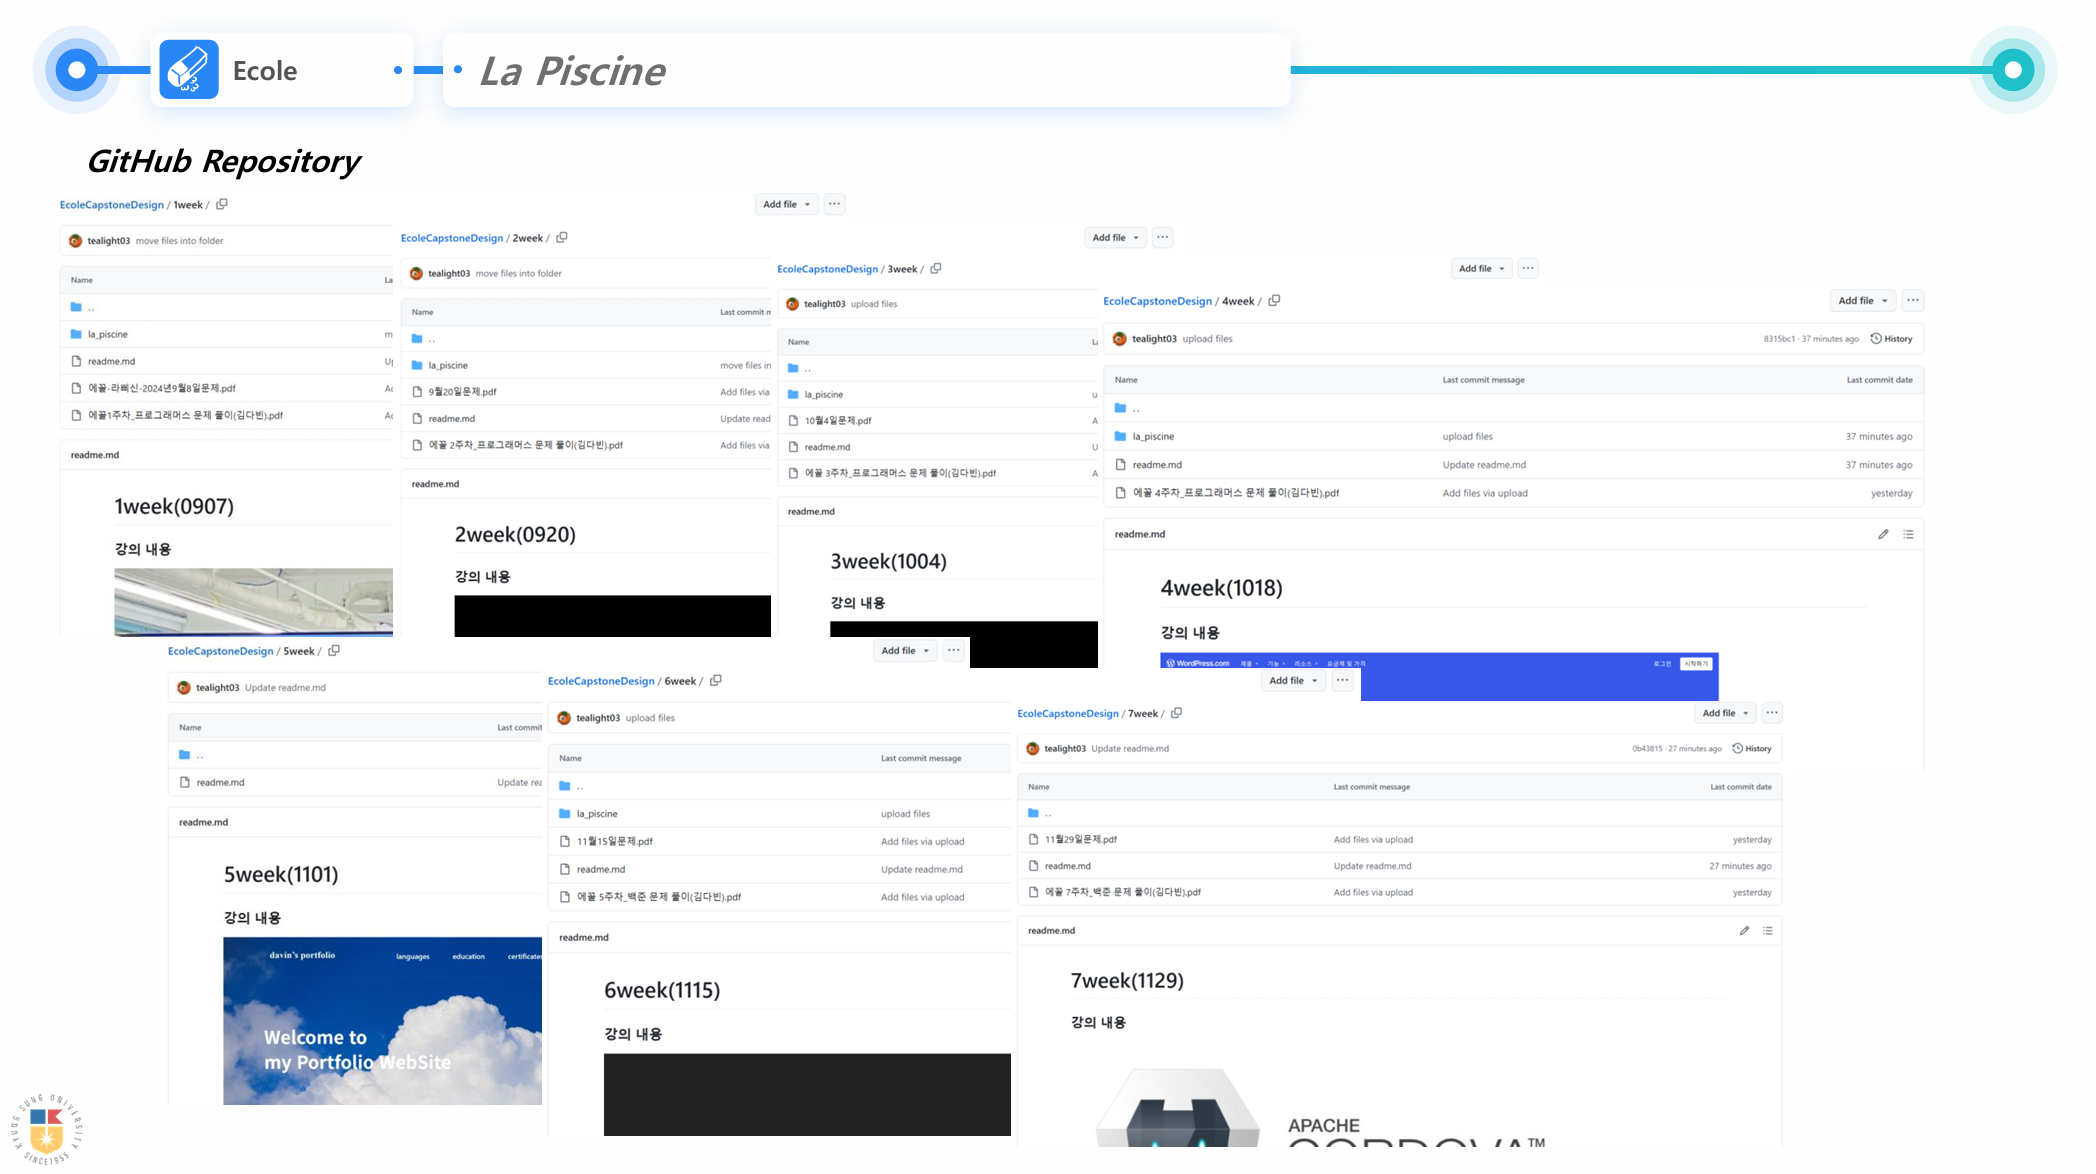Open the 11월29일문제.pdf file in 7week
Screen dimensions: 2096x1174
coord(1080,840)
